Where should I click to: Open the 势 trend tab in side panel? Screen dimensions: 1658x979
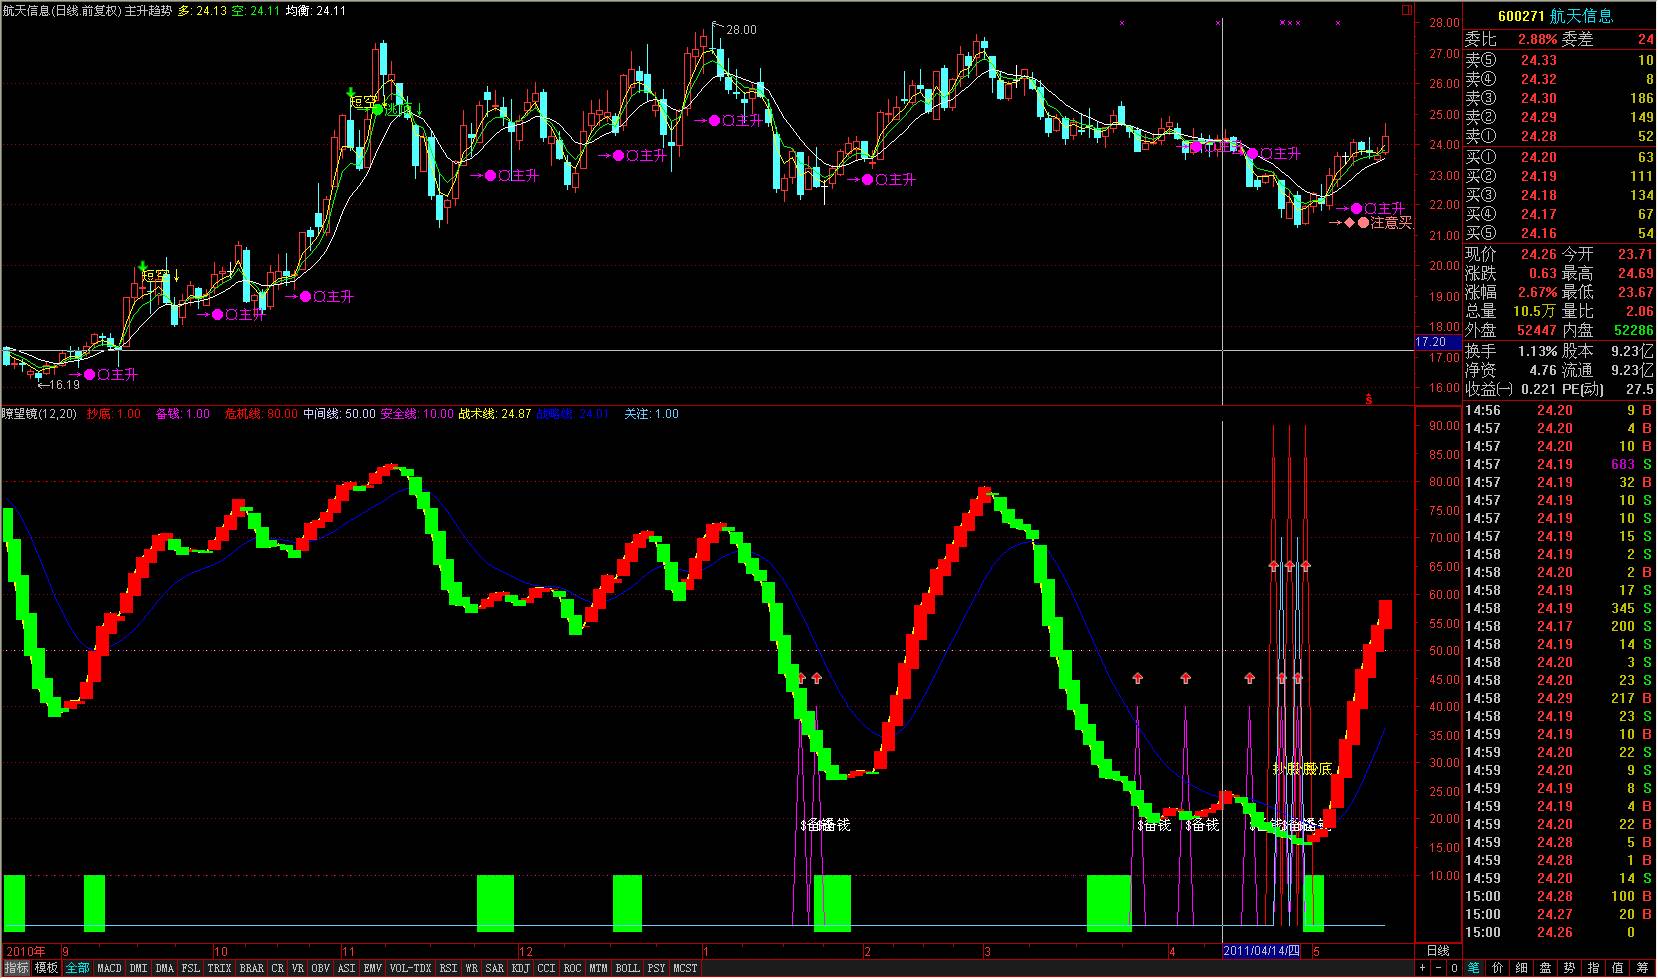click(1570, 968)
